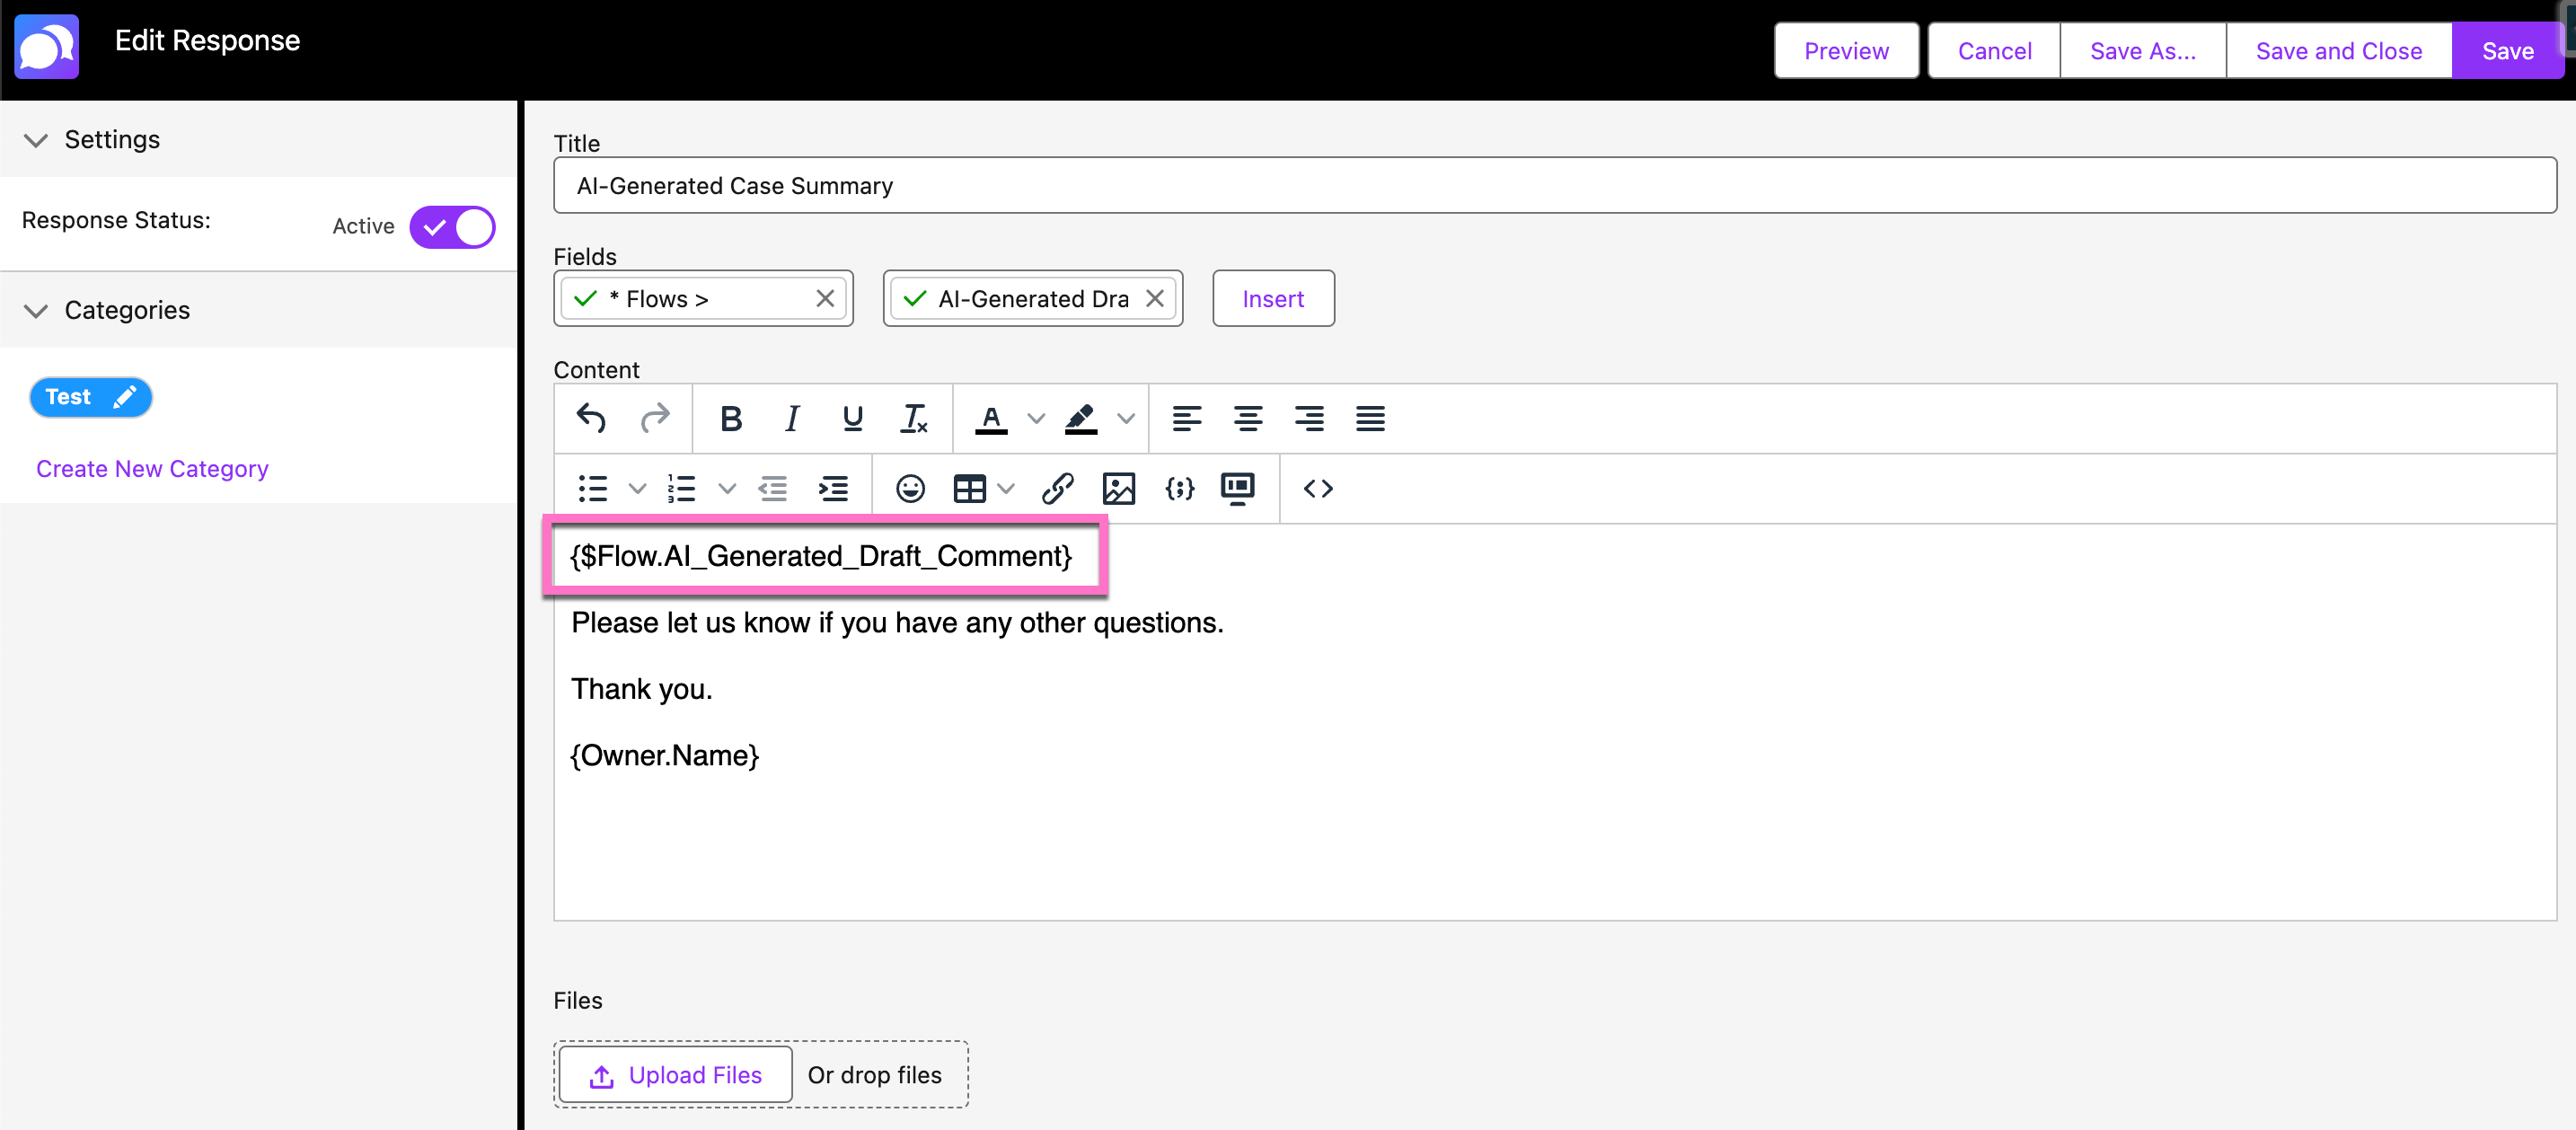Click the Cancel button

(1994, 51)
